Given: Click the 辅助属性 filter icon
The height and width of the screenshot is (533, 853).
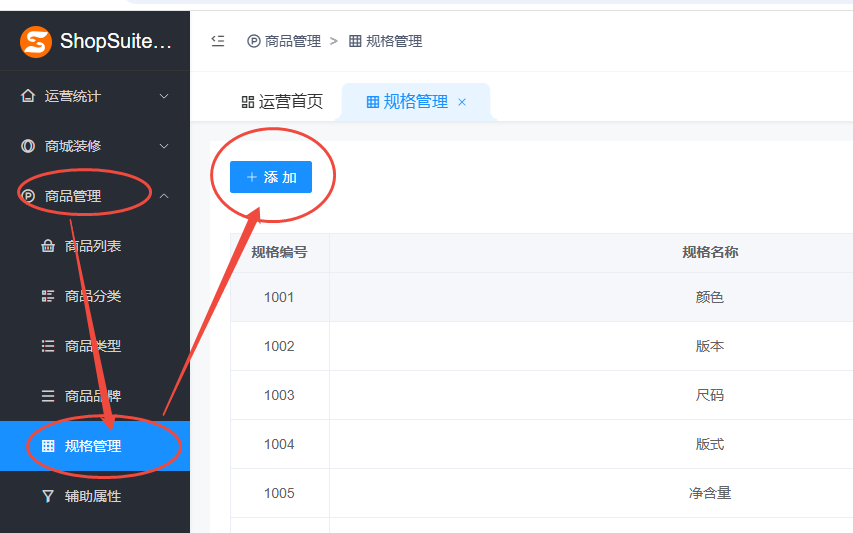Looking at the screenshot, I should click(48, 496).
